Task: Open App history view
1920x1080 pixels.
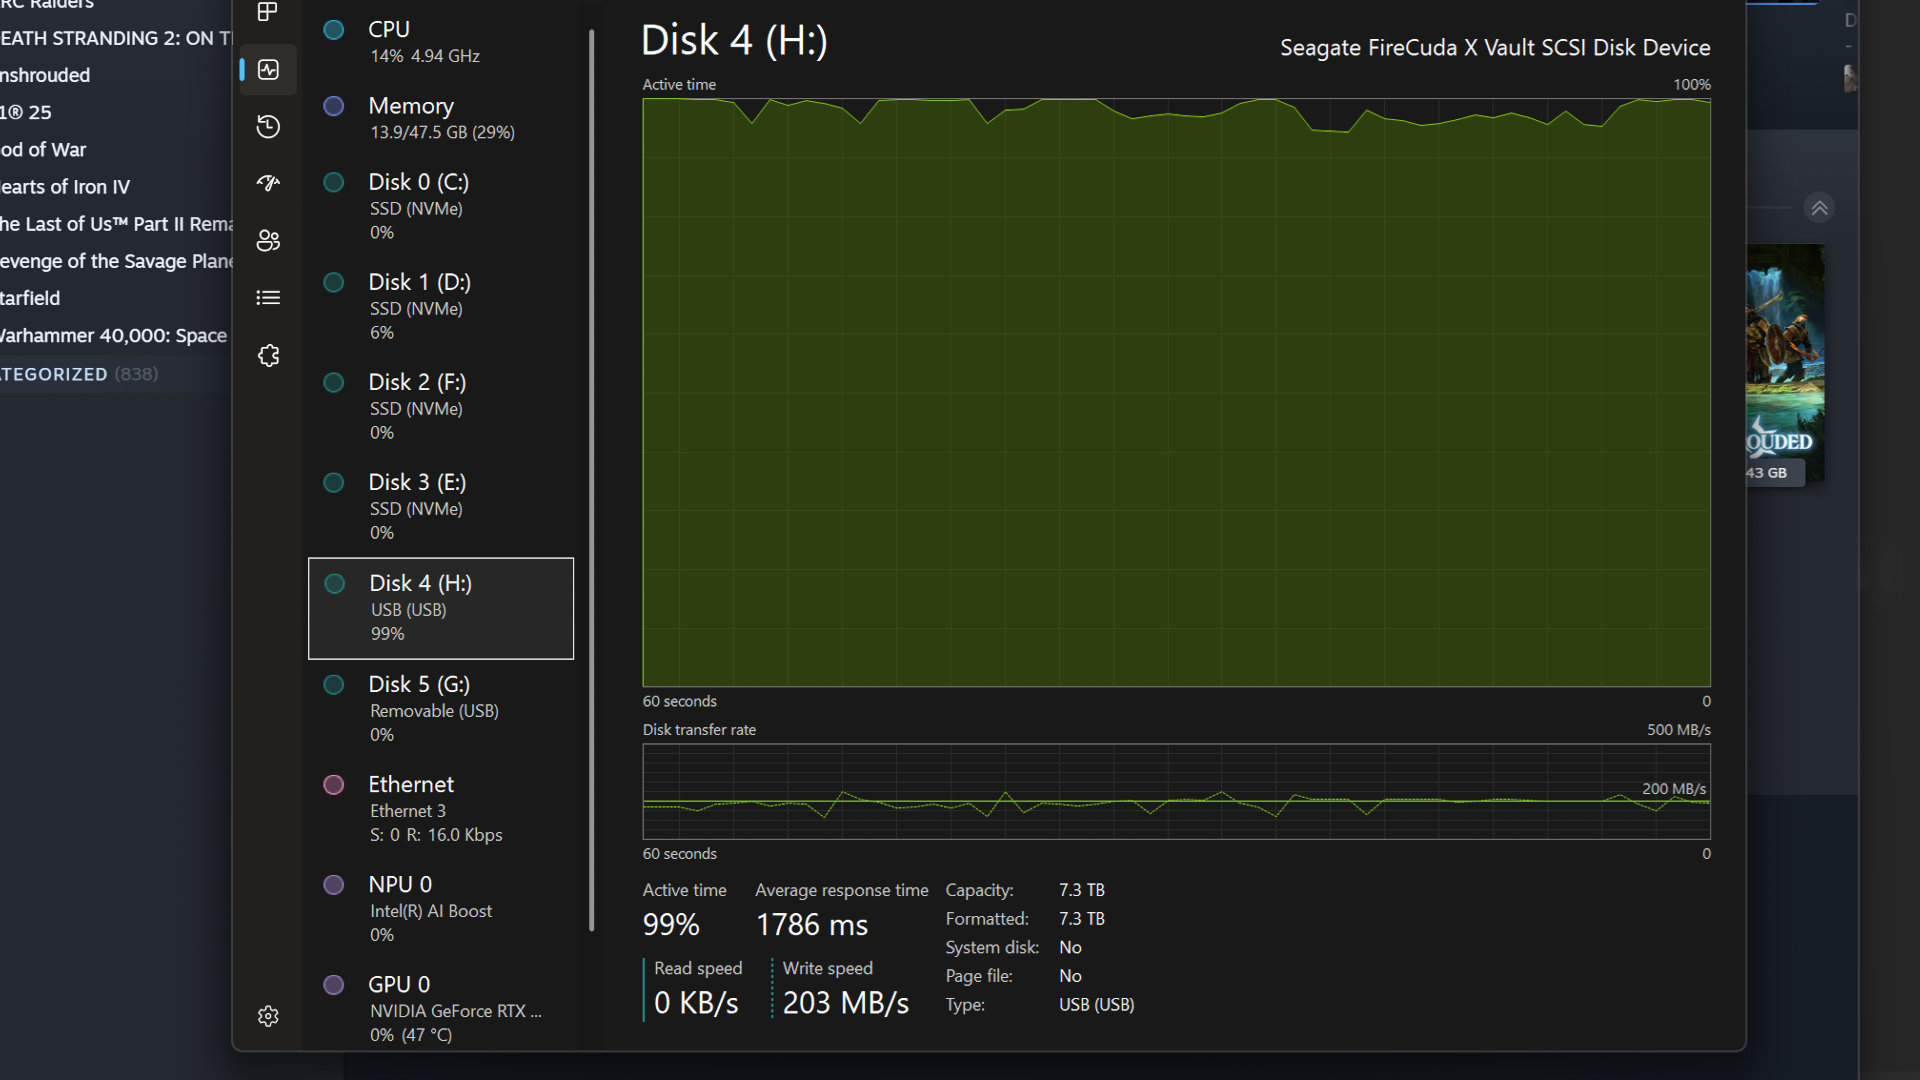Action: (x=267, y=126)
